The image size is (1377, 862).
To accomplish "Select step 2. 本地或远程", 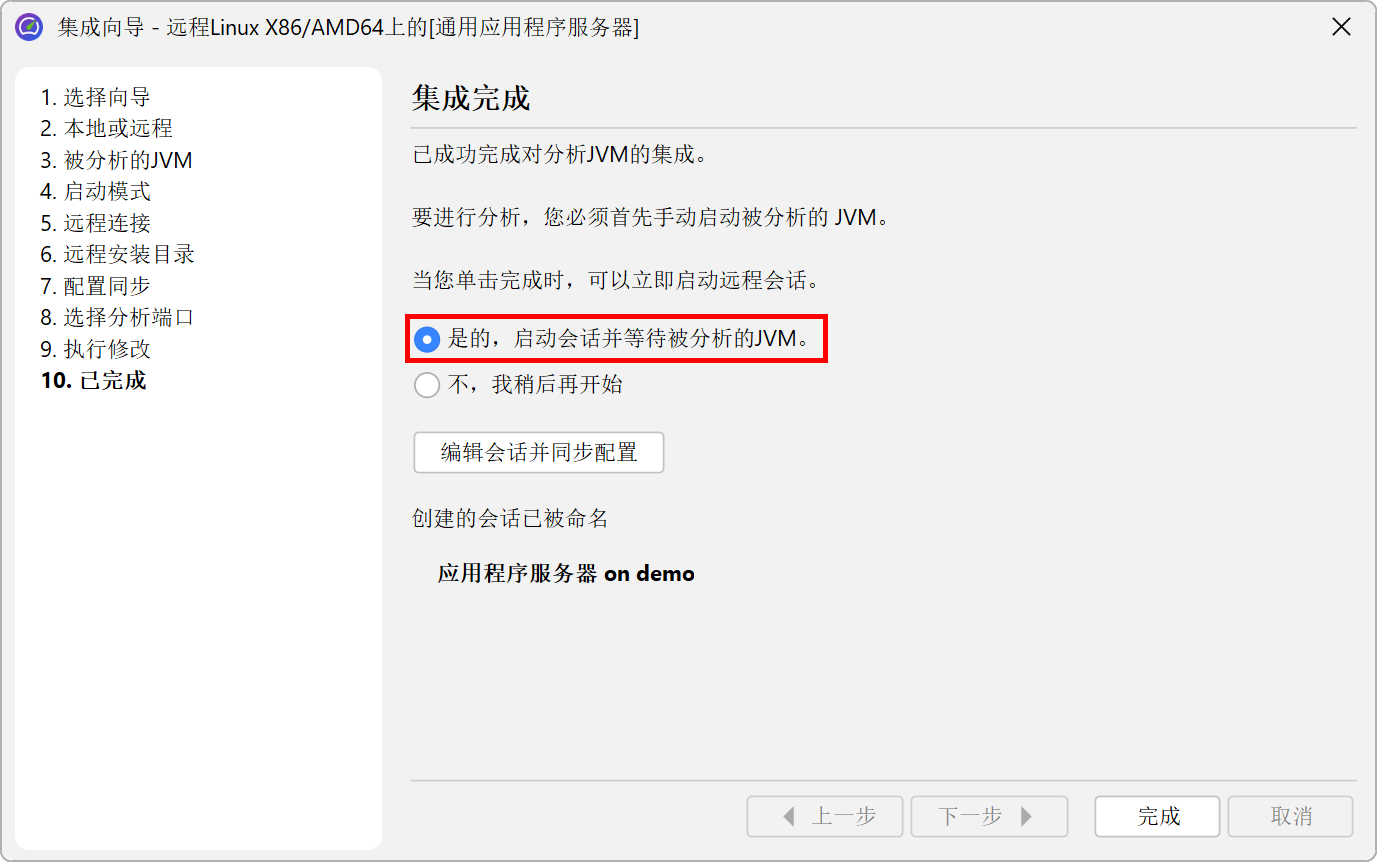I will tap(107, 128).
